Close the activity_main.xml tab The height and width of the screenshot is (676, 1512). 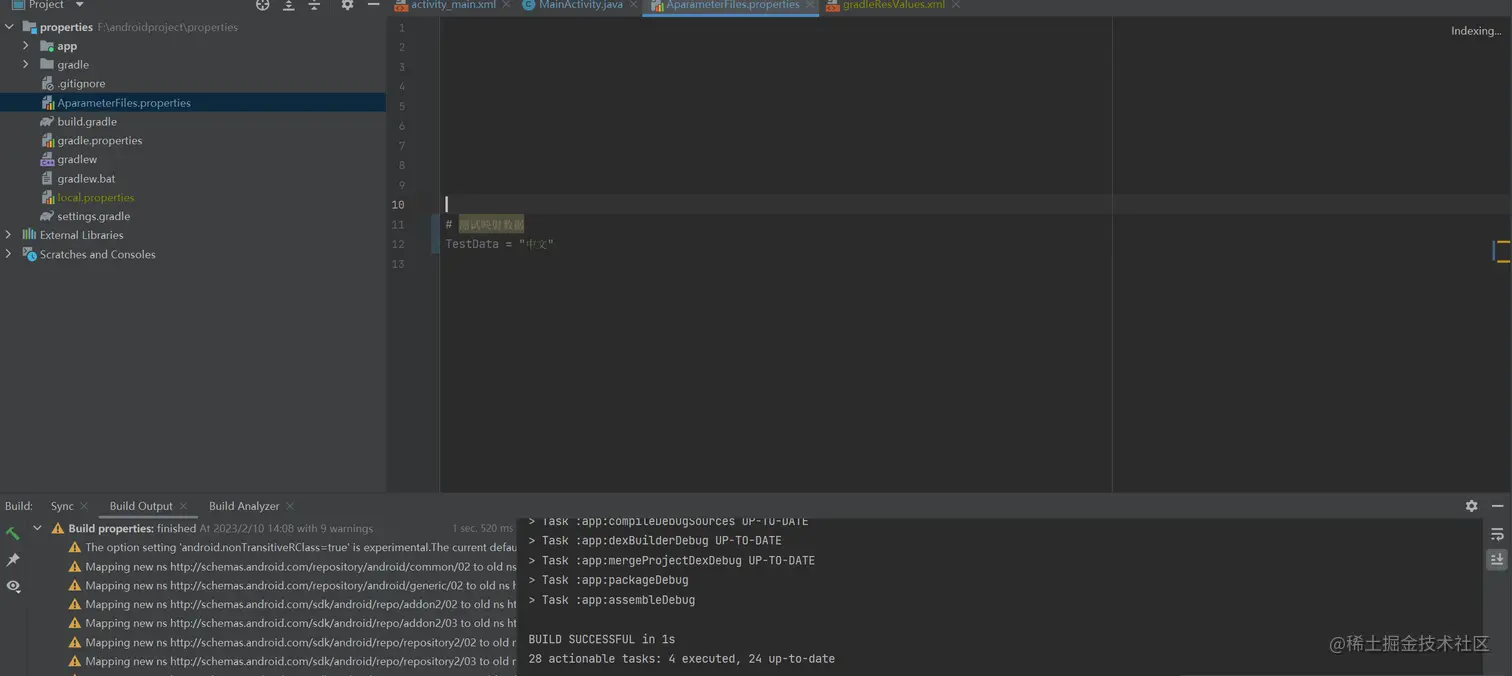point(507,5)
